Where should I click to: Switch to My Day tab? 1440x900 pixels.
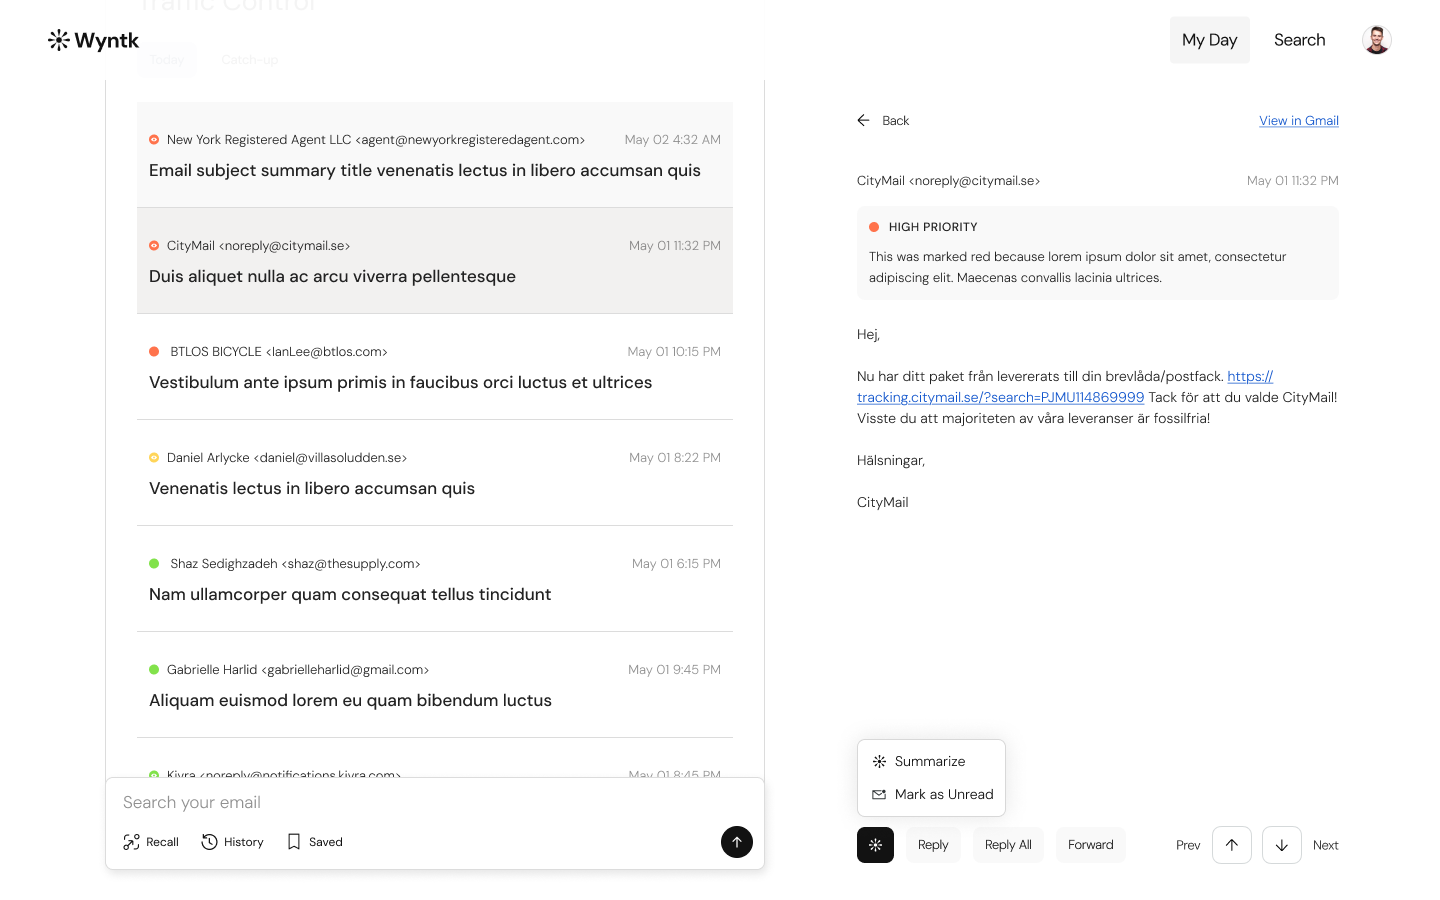[x=1210, y=40]
